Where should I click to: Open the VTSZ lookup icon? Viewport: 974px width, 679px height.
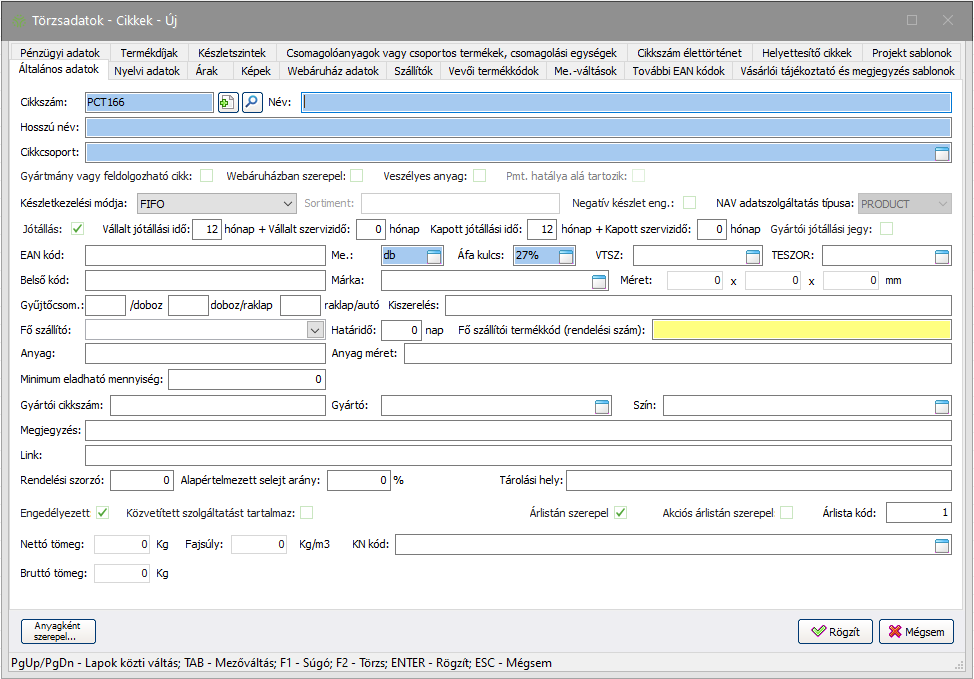click(x=753, y=256)
